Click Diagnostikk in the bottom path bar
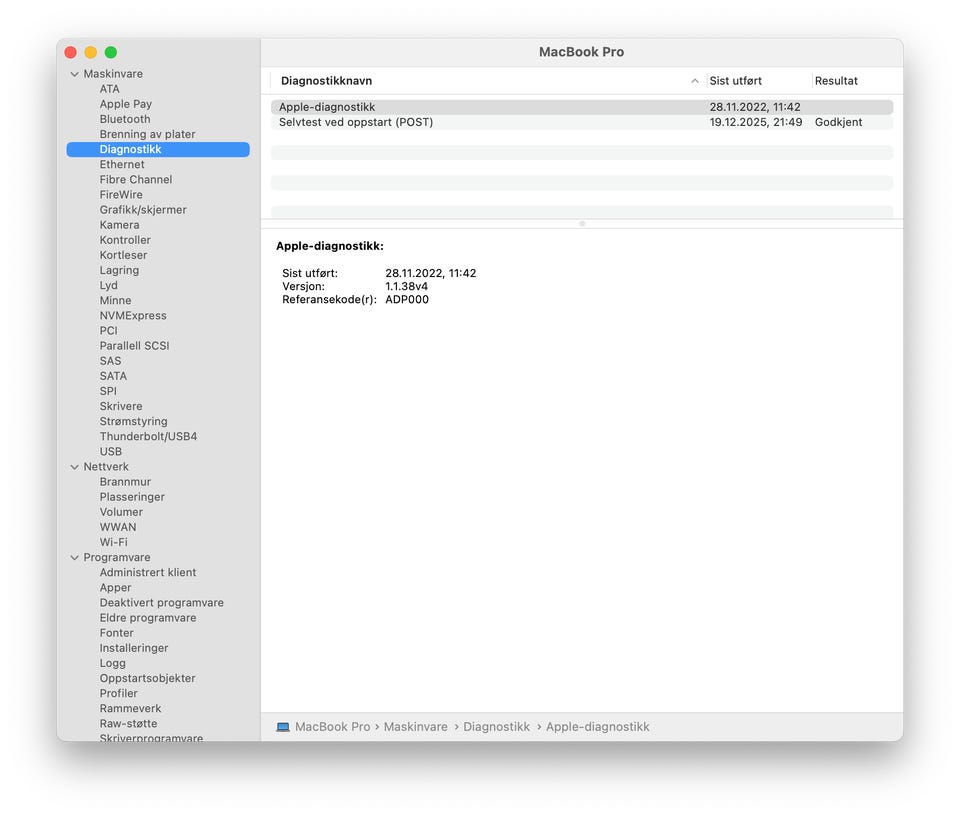960x816 pixels. click(496, 727)
